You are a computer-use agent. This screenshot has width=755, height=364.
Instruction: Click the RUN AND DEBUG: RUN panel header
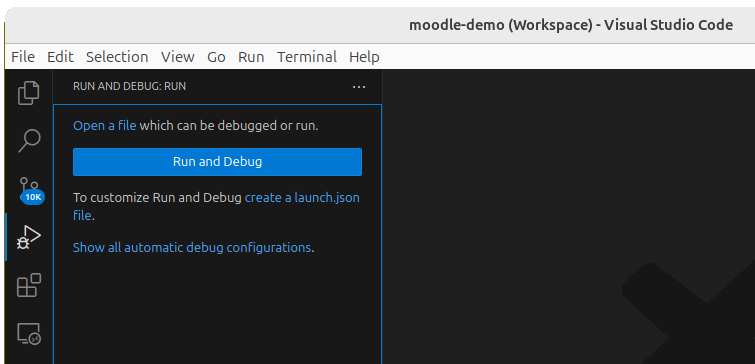click(x=130, y=87)
